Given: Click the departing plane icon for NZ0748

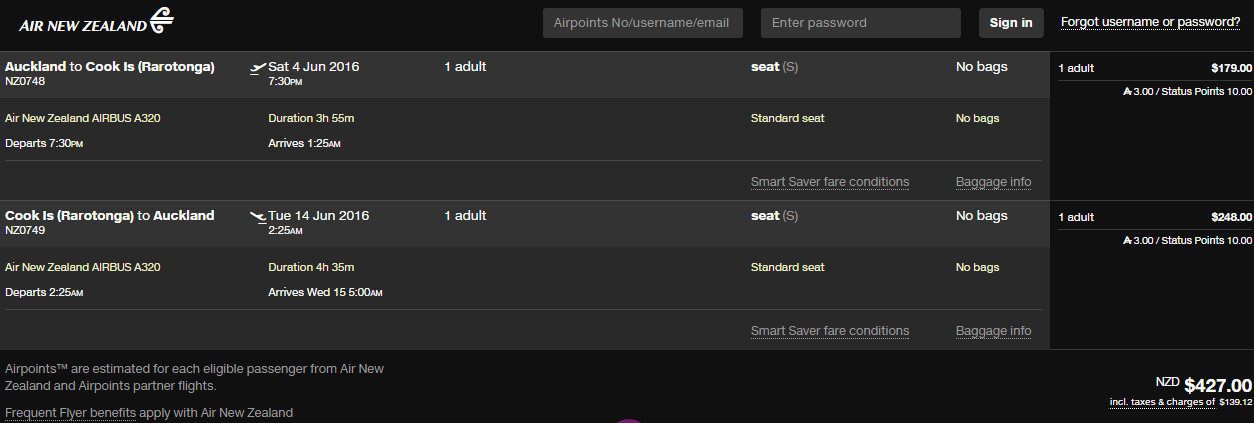Looking at the screenshot, I should click(258, 69).
